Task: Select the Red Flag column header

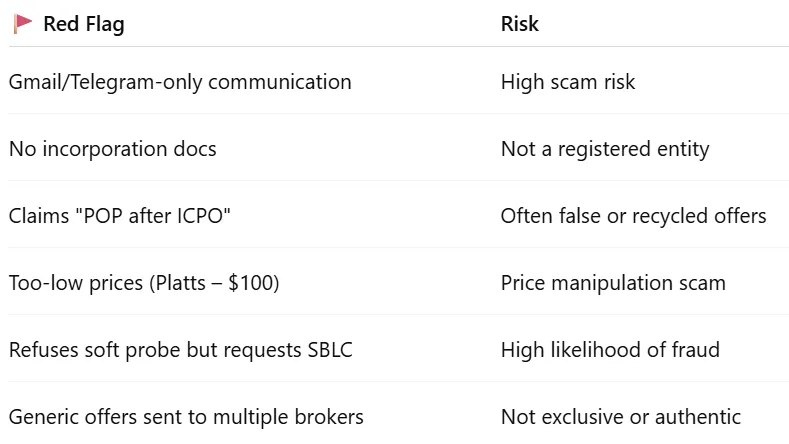Action: point(84,24)
